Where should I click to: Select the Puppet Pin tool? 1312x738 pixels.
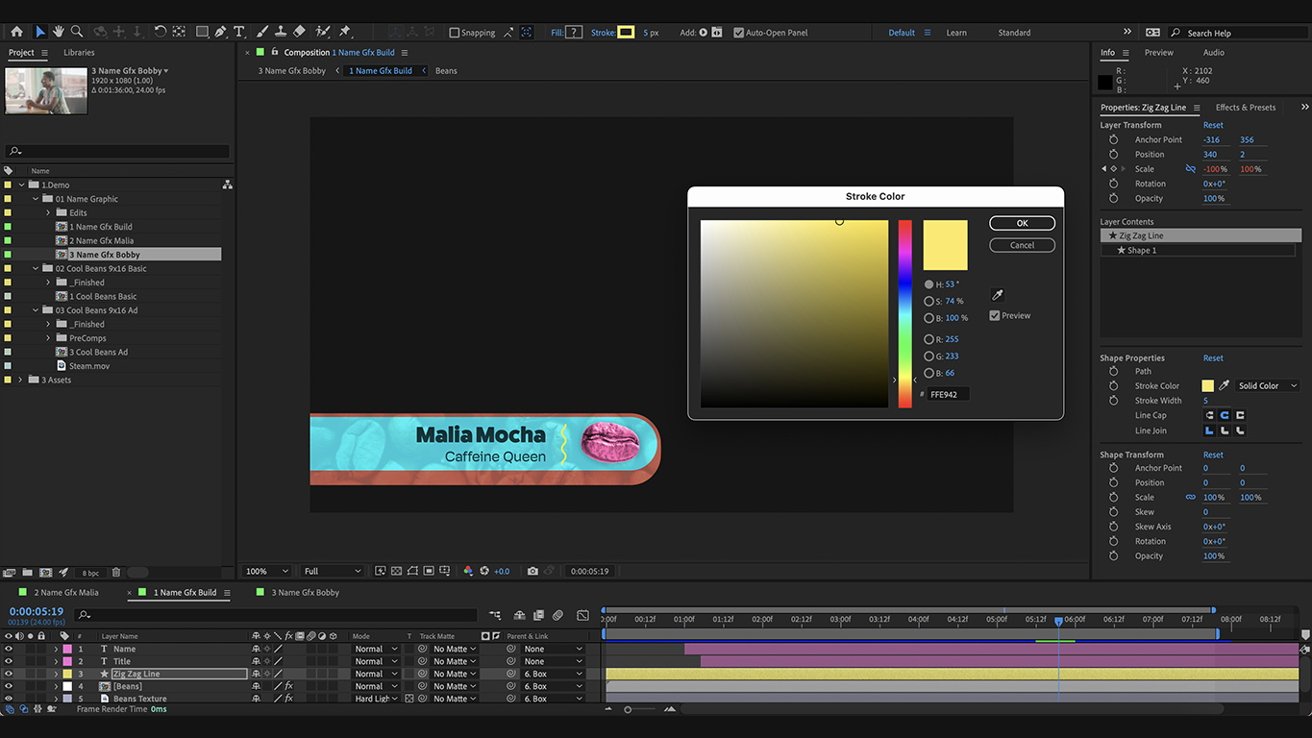point(345,32)
